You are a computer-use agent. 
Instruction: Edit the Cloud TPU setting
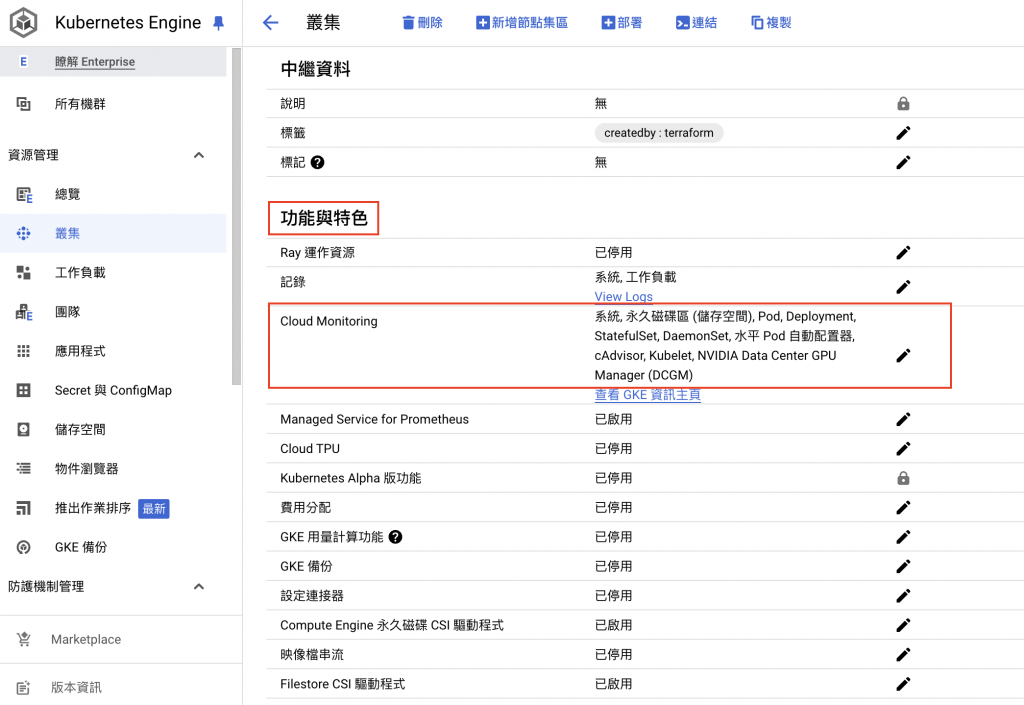(903, 448)
